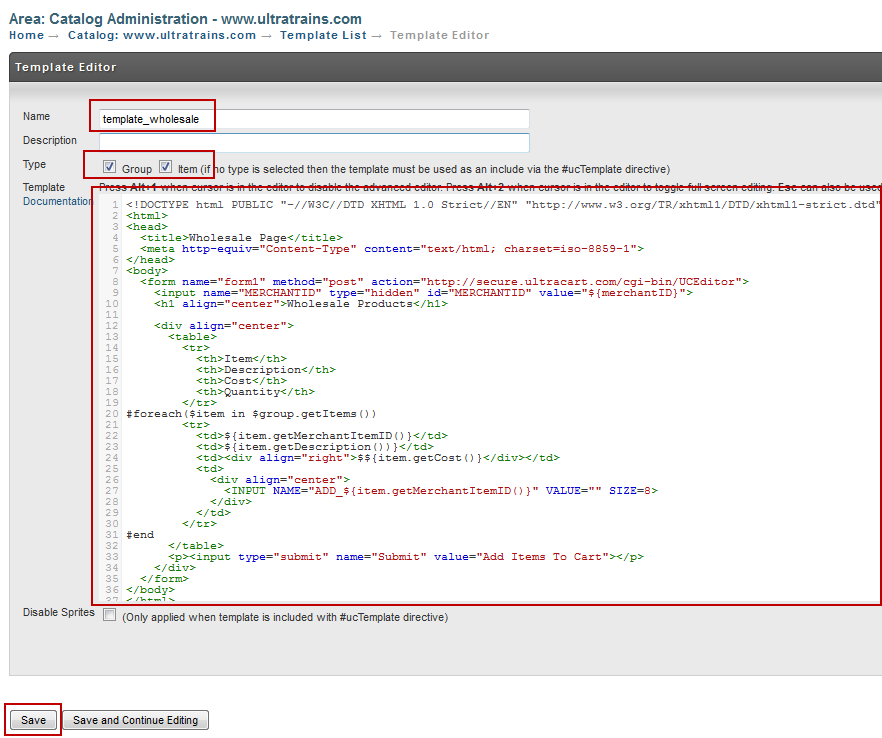Viewport: 882px width, 738px height.
Task: Enable the Disable Sprites checkbox
Action: tap(110, 615)
